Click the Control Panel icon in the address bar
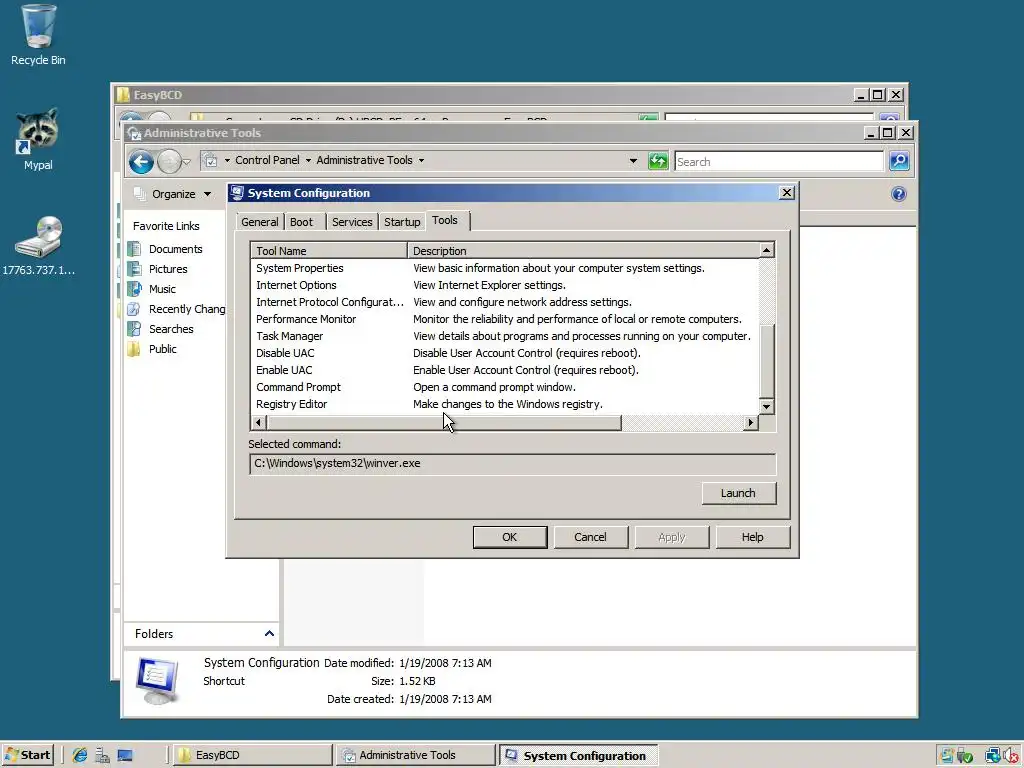Viewport: 1024px width, 768px height. [210, 160]
